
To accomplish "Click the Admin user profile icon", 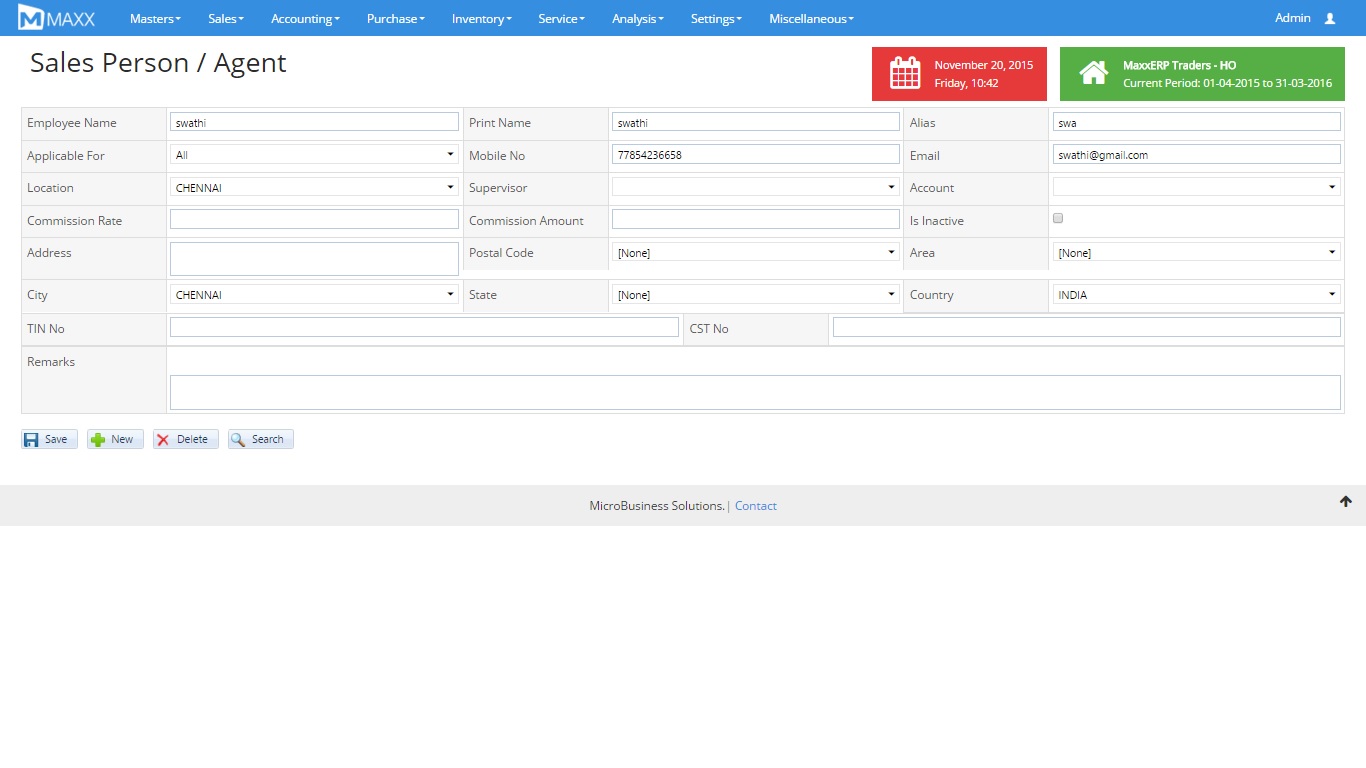I will tap(1329, 18).
